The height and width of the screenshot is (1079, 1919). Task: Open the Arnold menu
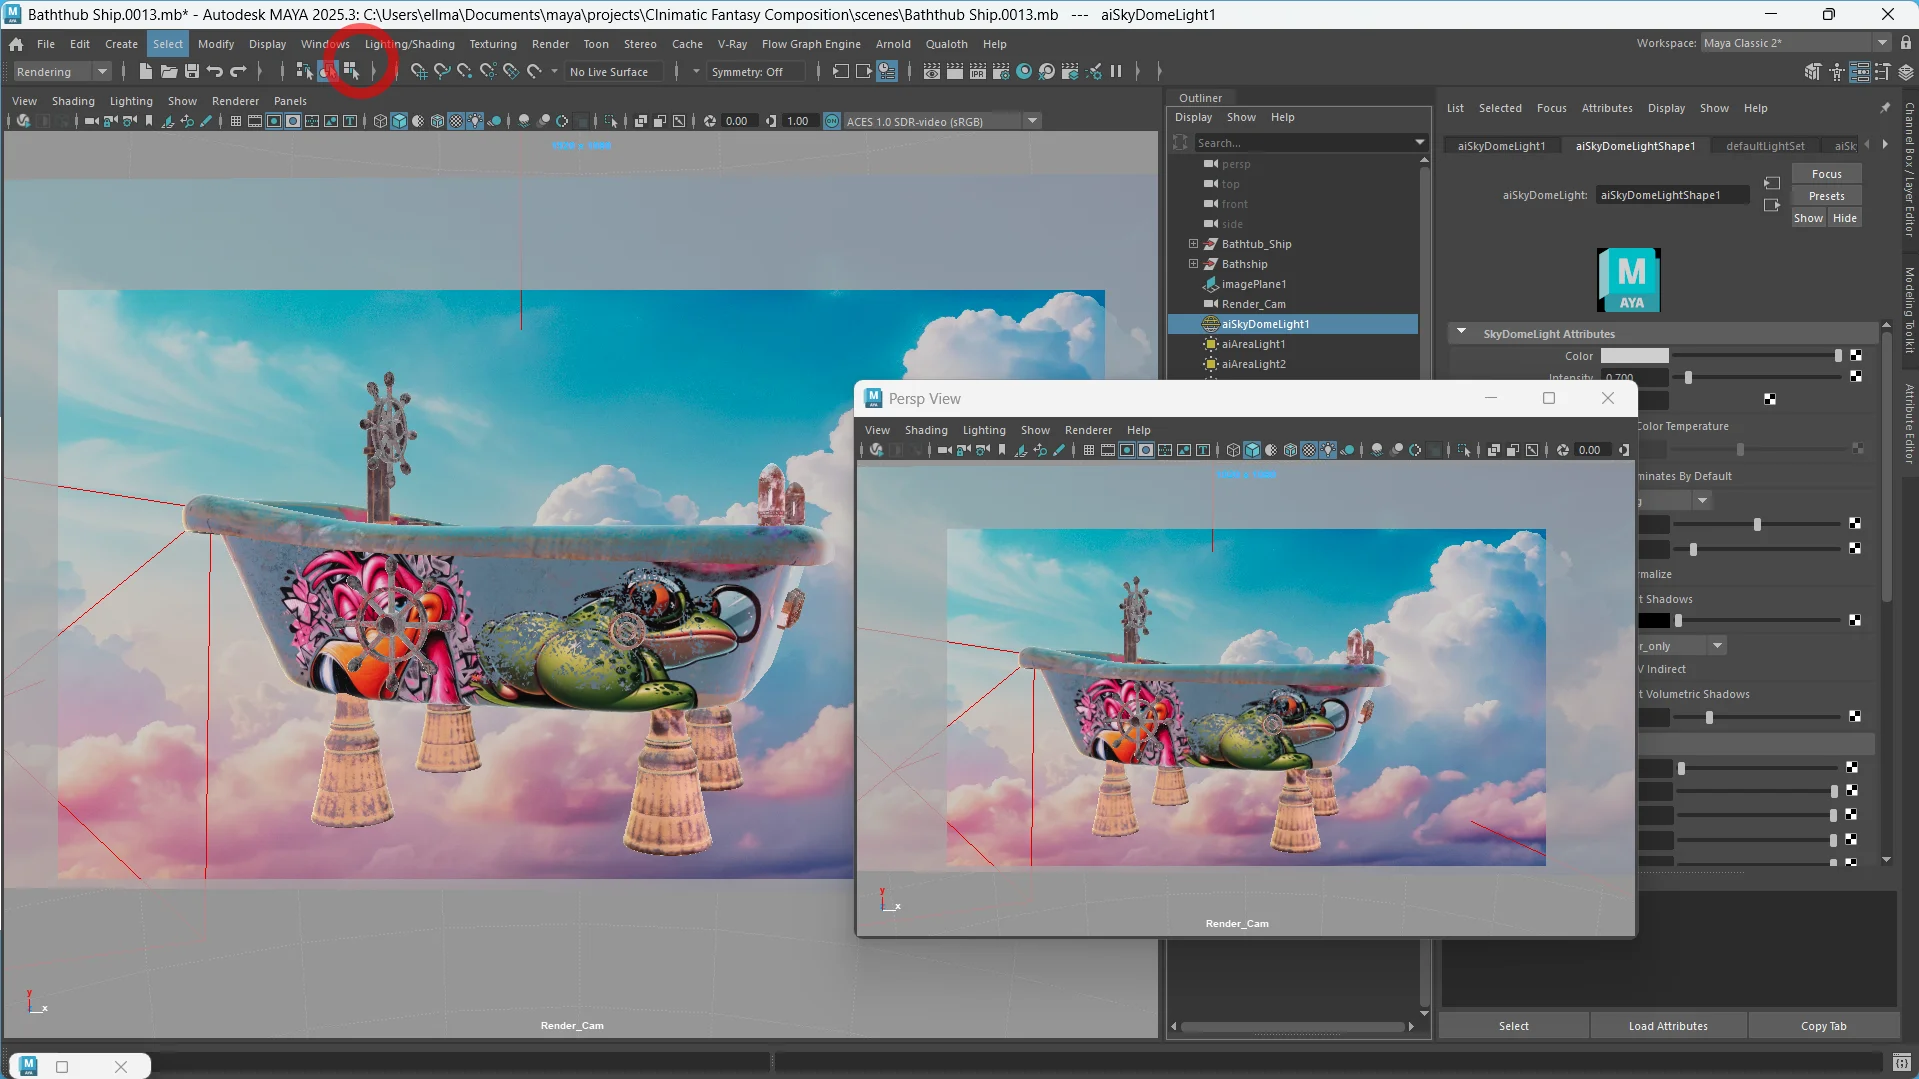point(893,44)
